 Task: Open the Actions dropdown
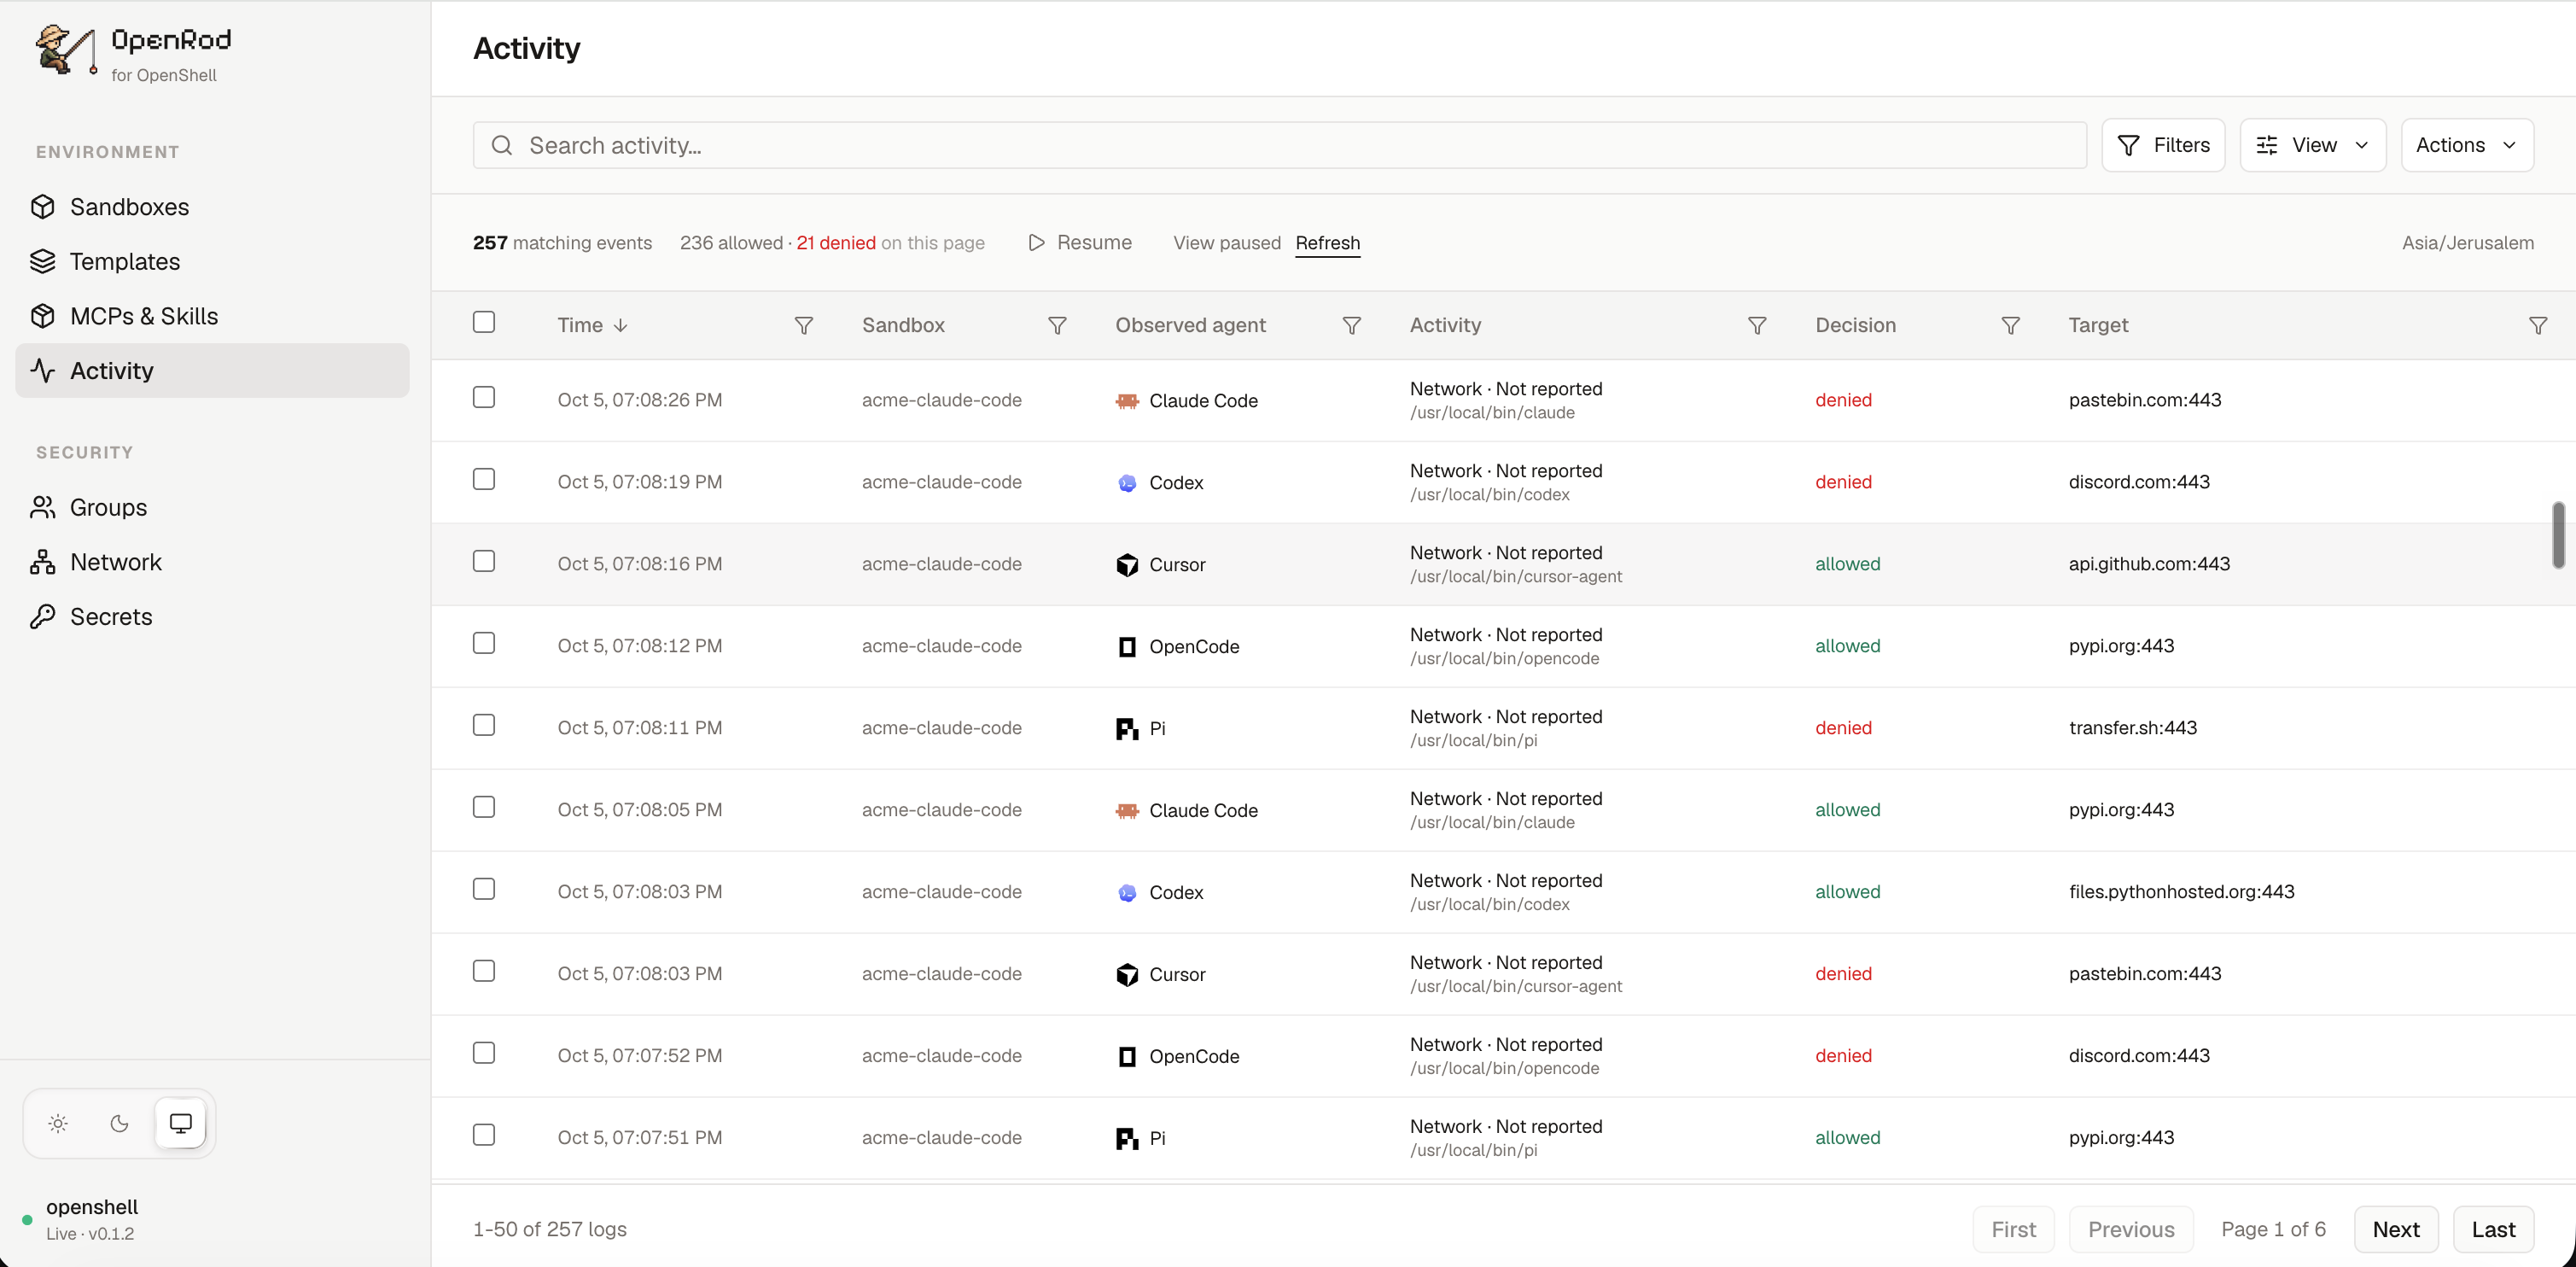(x=2467, y=146)
